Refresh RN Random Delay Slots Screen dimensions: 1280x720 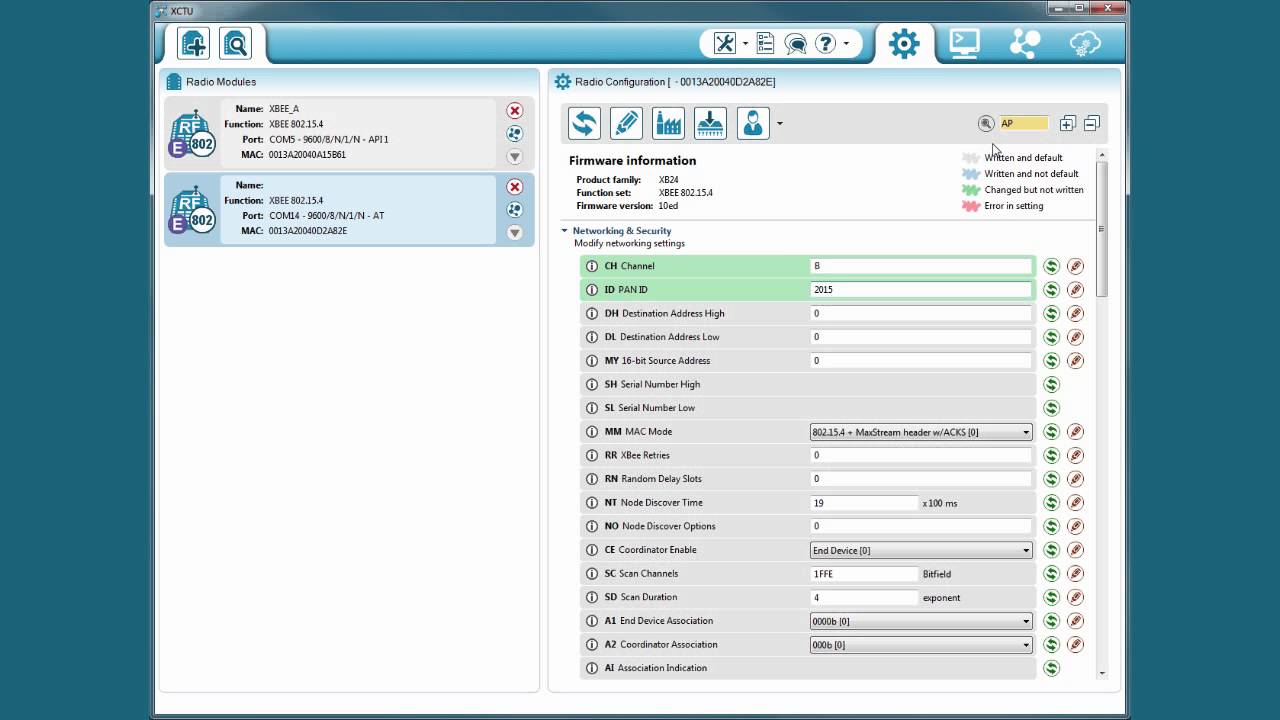pyautogui.click(x=1051, y=479)
